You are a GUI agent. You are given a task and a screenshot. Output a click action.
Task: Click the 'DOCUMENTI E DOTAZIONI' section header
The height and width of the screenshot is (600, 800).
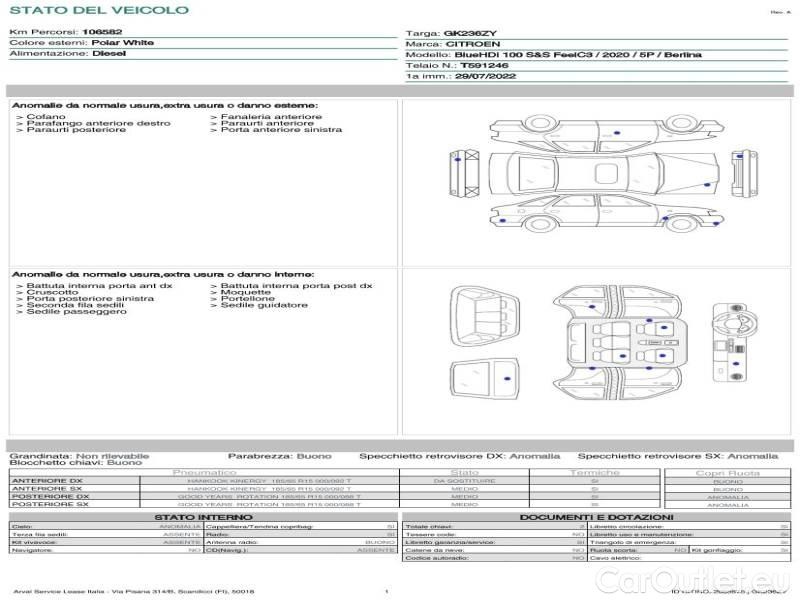click(595, 517)
